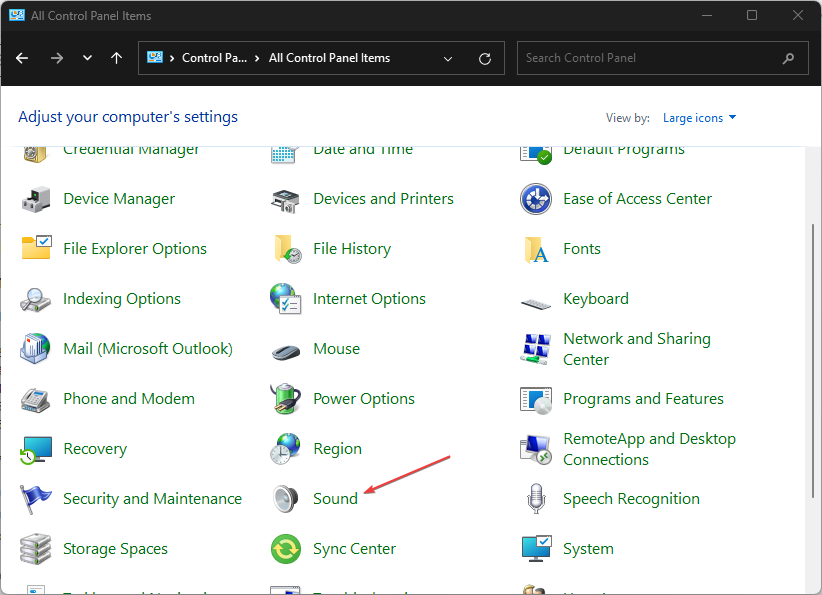Screen dimensions: 822x595
Task: Open the View by Large icons dropdown
Action: (699, 118)
